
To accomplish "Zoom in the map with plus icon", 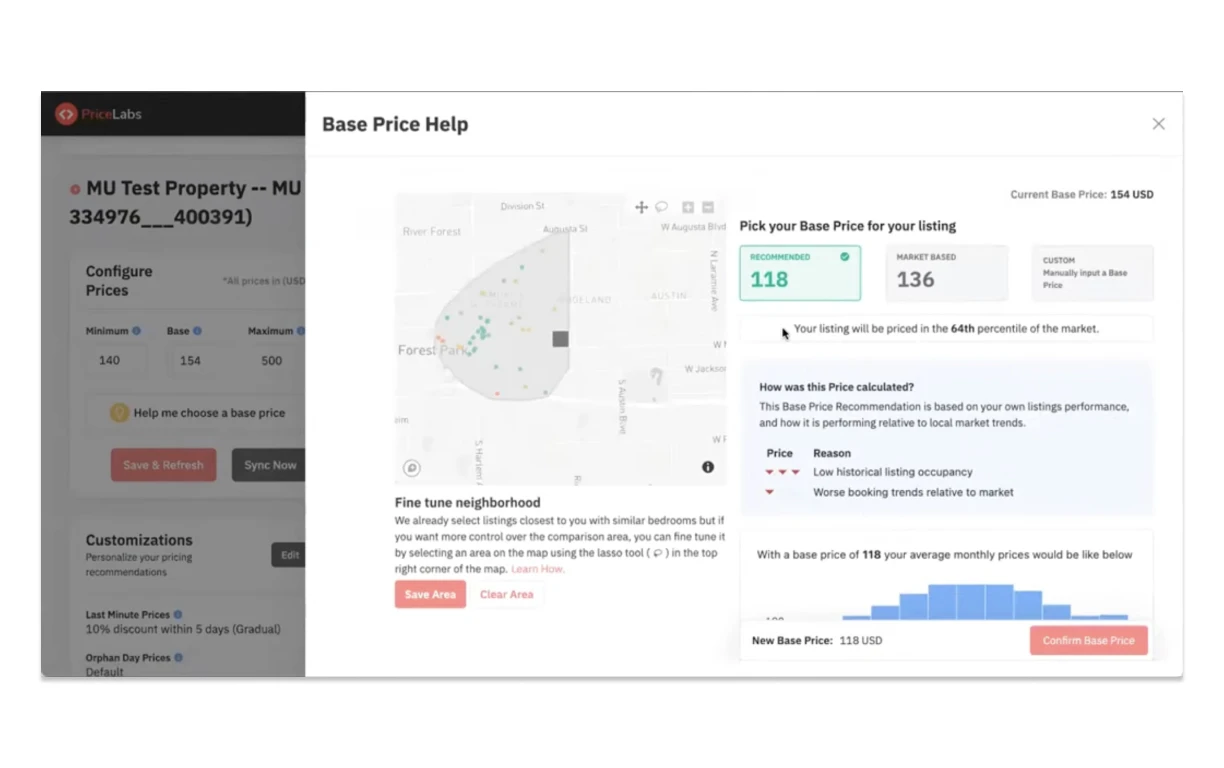I will pos(688,207).
